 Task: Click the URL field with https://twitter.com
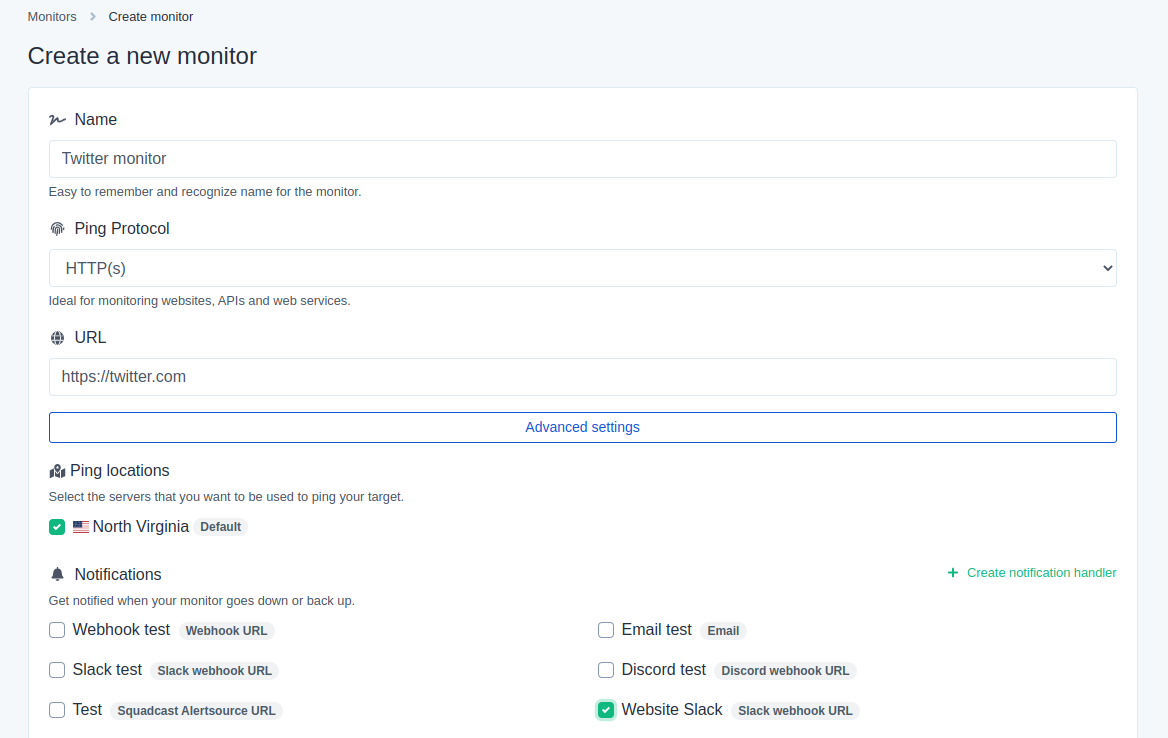click(582, 377)
